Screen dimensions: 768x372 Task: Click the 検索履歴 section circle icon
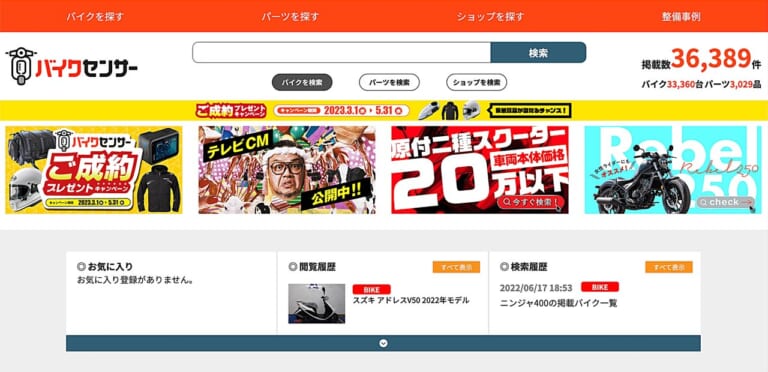[x=504, y=267]
